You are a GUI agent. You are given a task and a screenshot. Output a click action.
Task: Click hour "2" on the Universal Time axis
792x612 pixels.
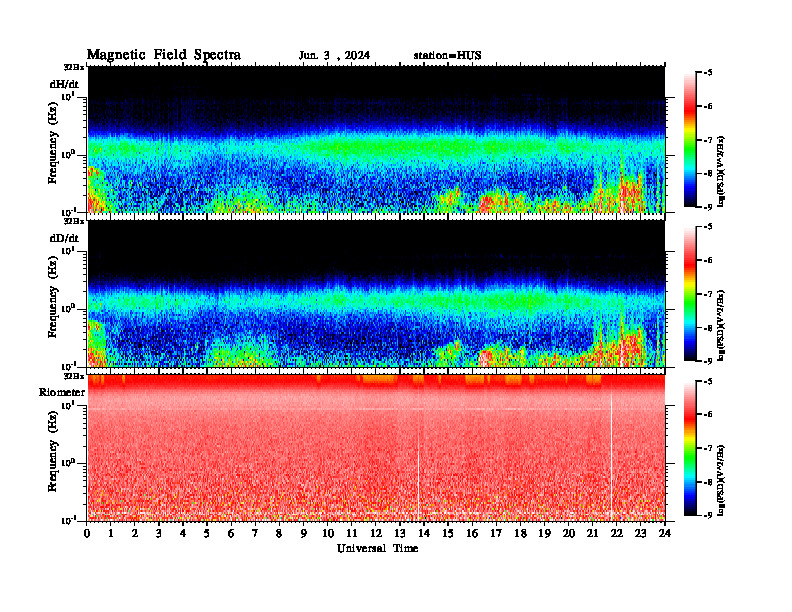tap(135, 534)
